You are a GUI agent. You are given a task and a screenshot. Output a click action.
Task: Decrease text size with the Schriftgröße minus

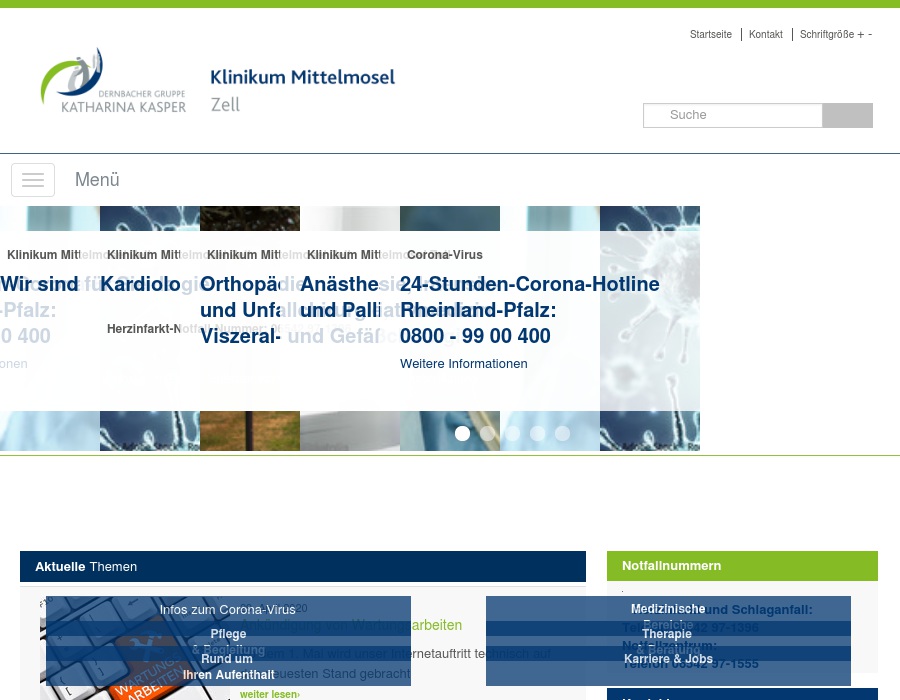click(x=870, y=34)
